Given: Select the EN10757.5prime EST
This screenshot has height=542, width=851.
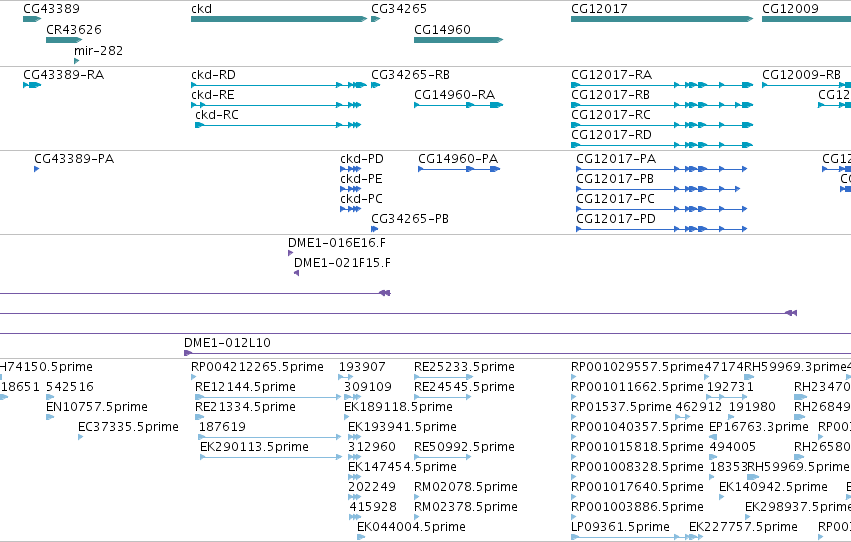Looking at the screenshot, I should pyautogui.click(x=50, y=417).
